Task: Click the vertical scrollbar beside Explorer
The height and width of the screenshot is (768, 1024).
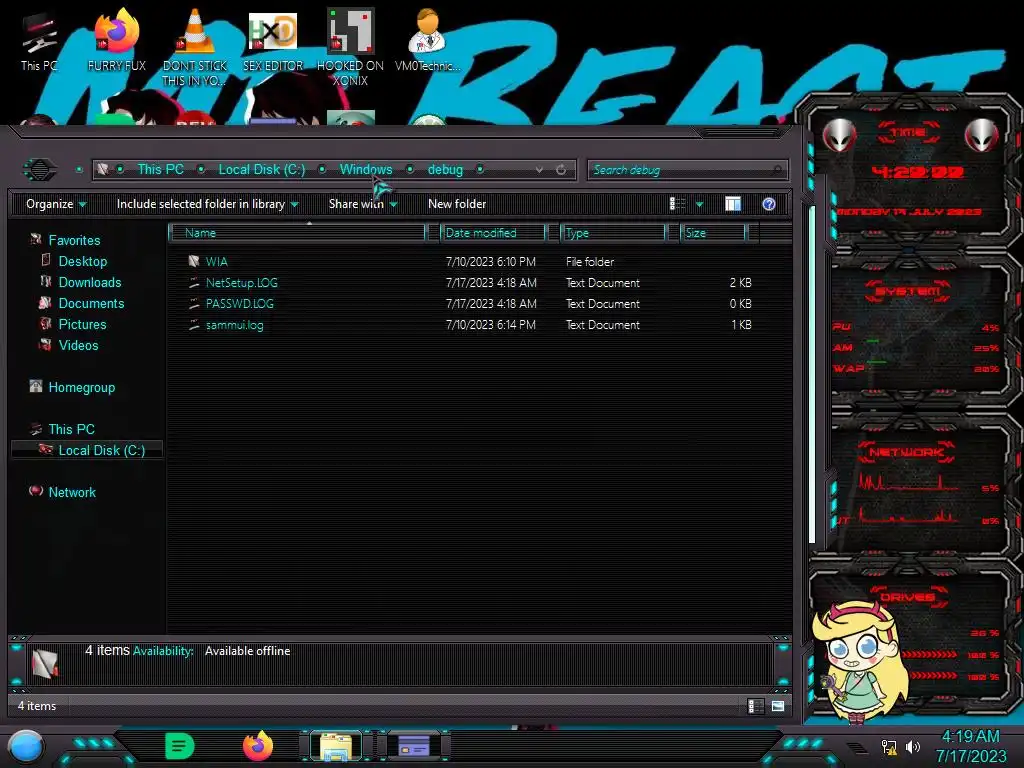Action: (812, 375)
